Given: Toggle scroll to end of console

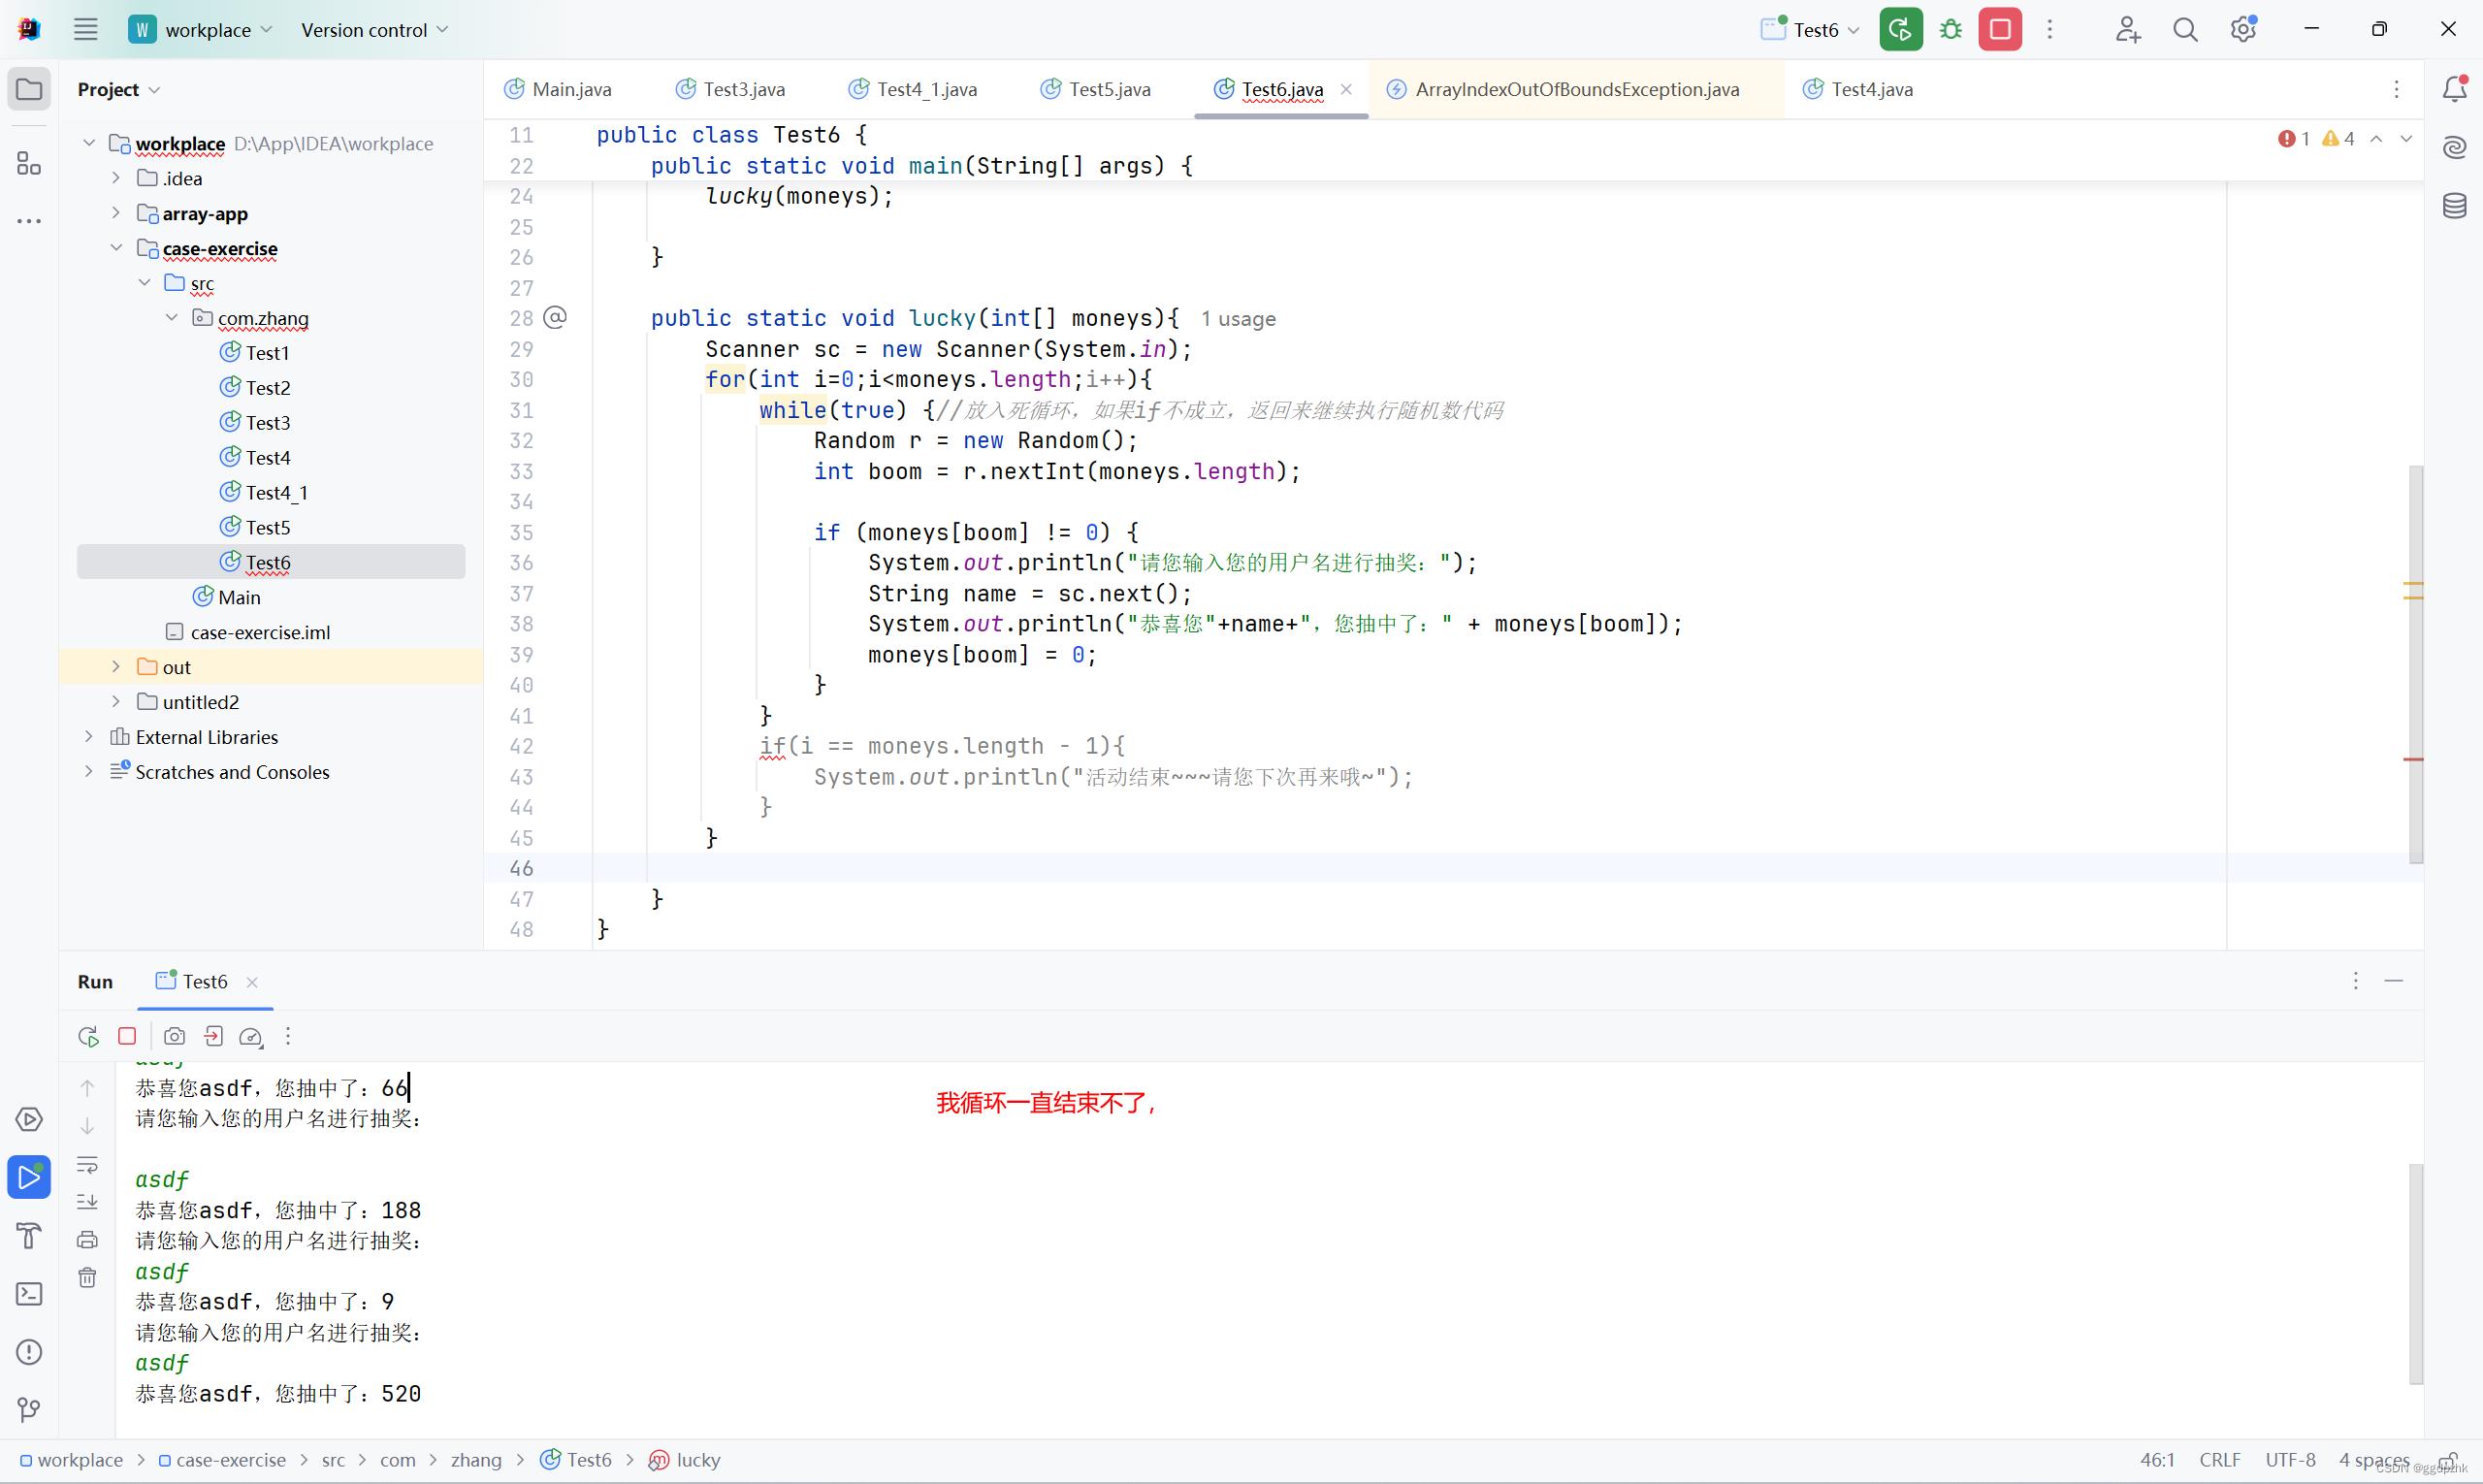Looking at the screenshot, I should coord(88,1202).
